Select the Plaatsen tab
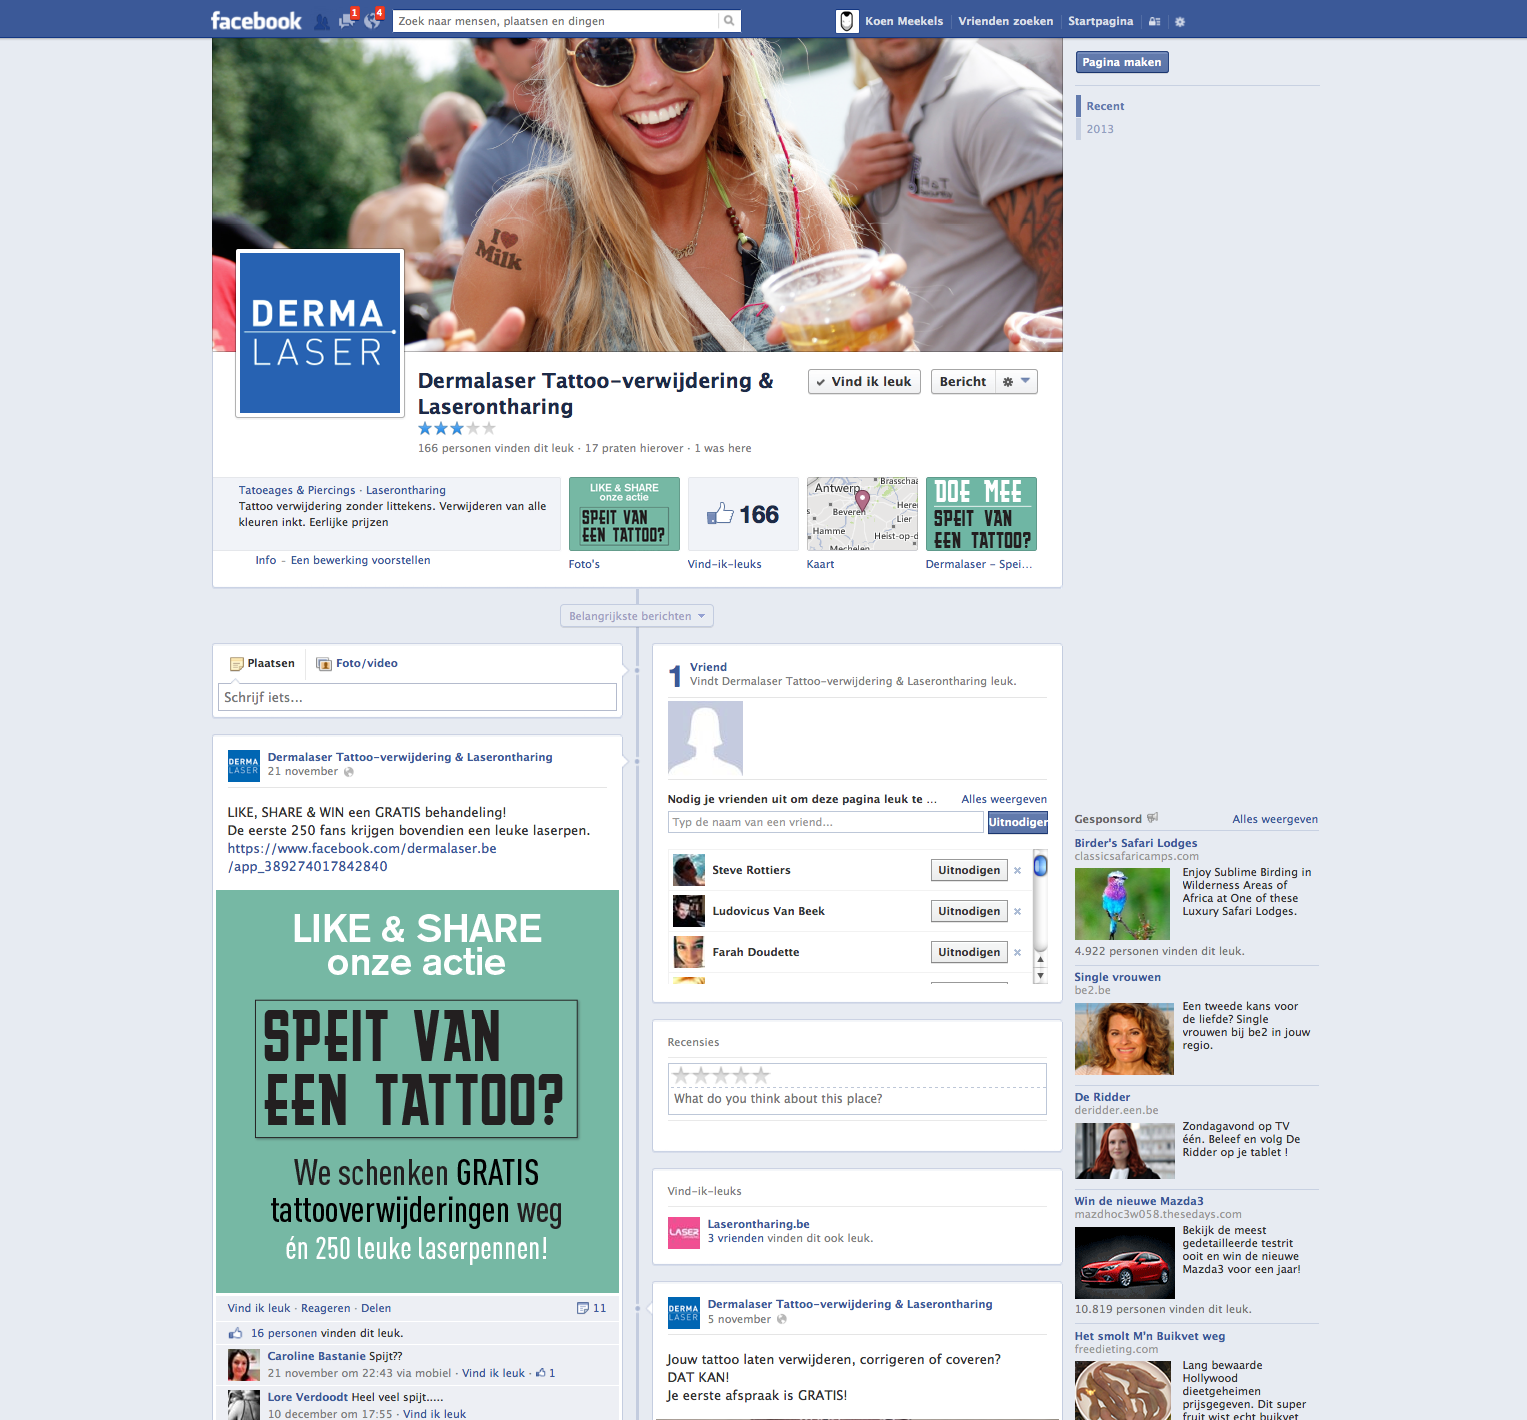The width and height of the screenshot is (1527, 1420). [262, 664]
